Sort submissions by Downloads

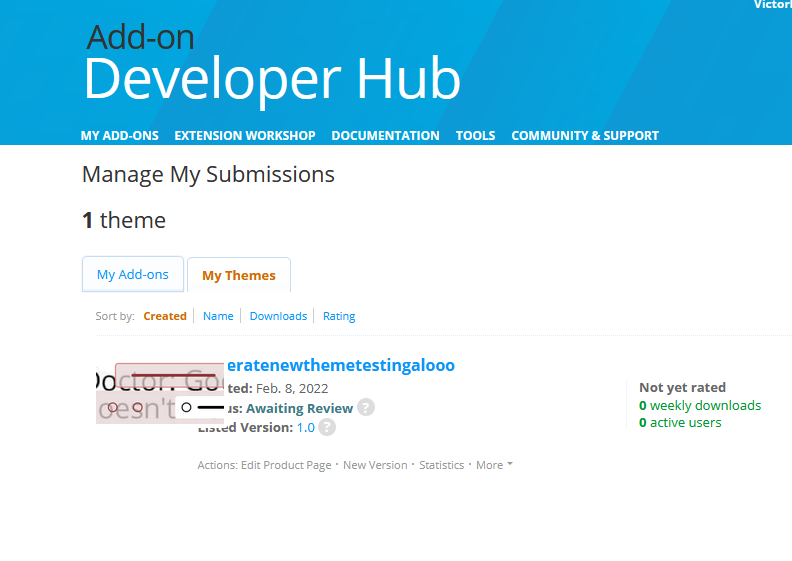[278, 316]
